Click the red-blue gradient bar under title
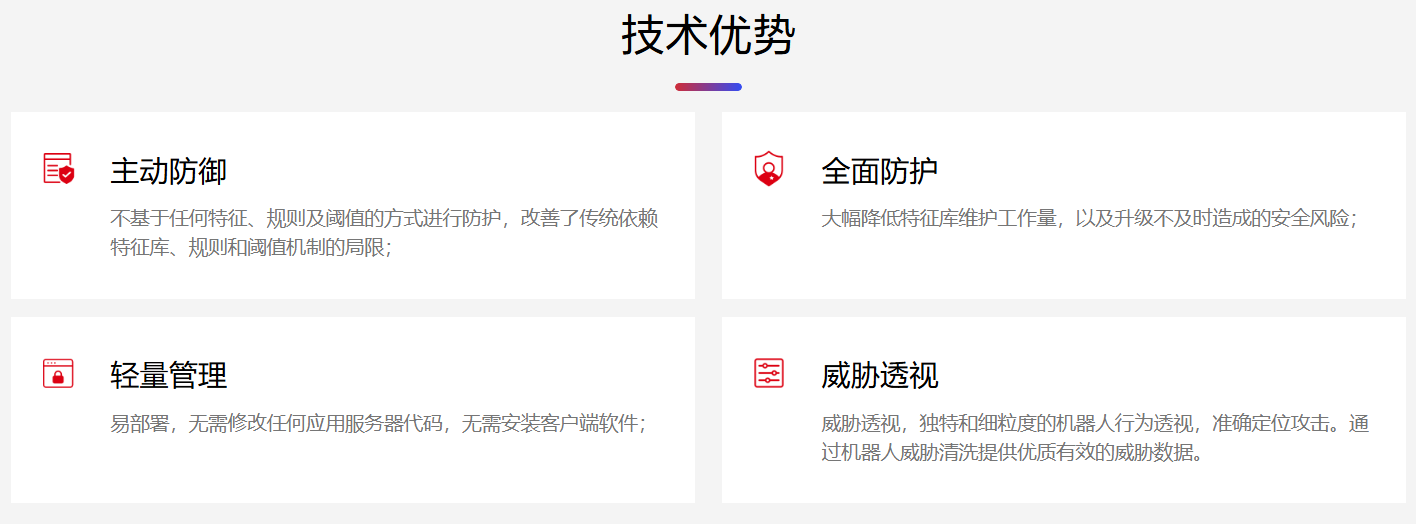The height and width of the screenshot is (524, 1416). (x=708, y=87)
